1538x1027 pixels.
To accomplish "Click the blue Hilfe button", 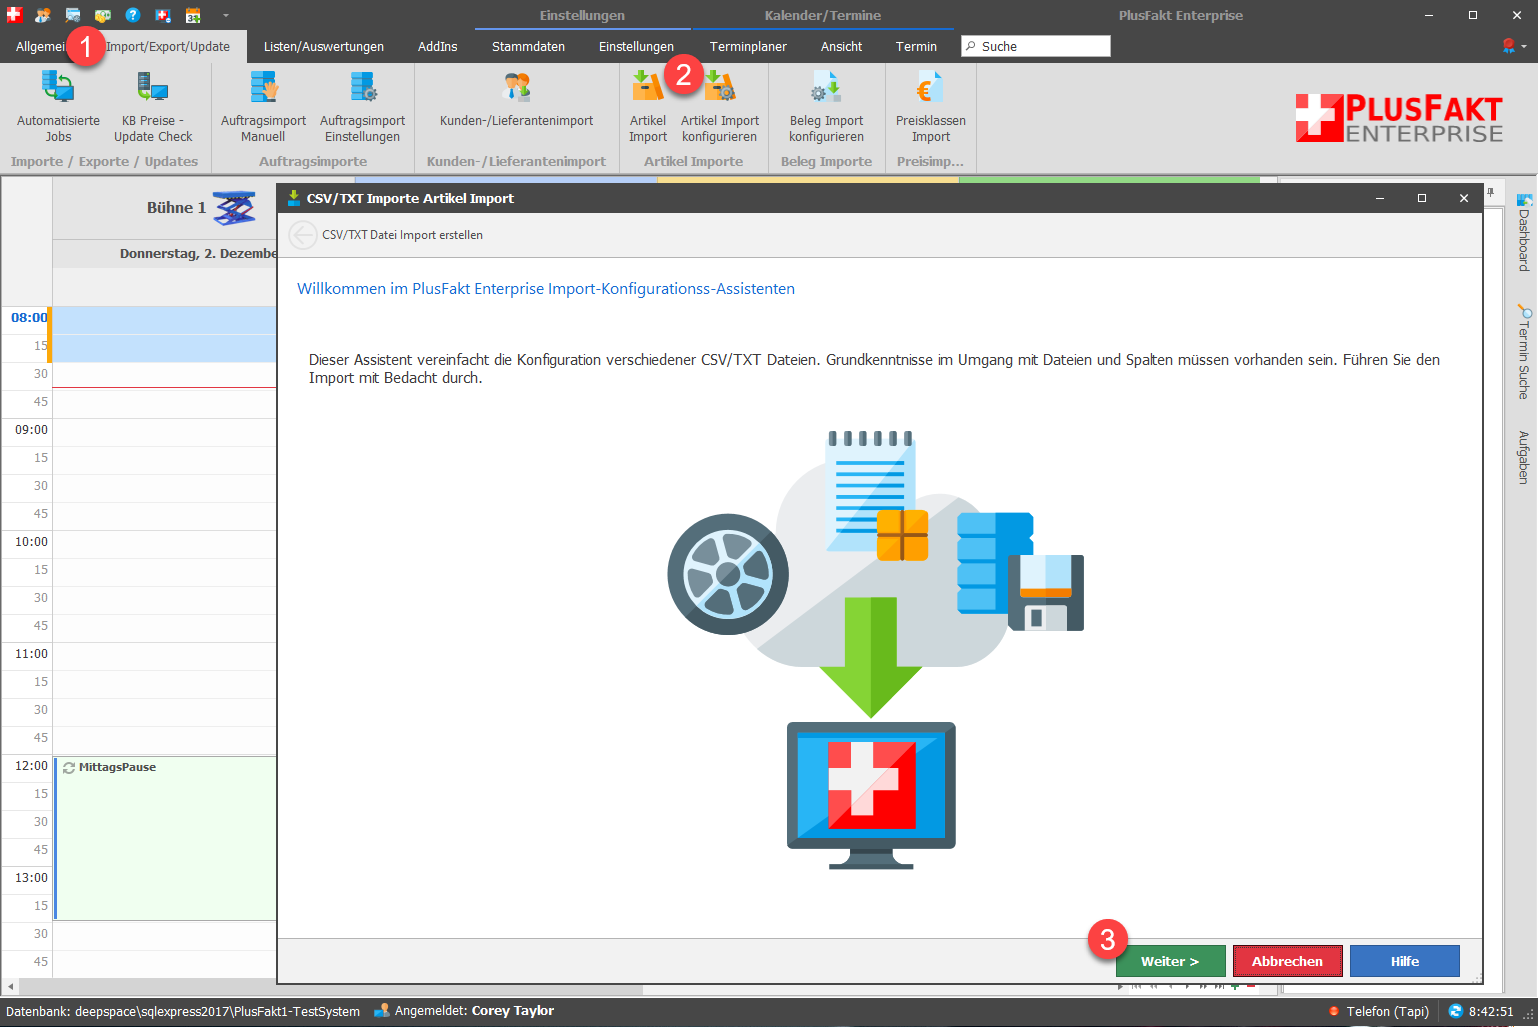I will point(1404,961).
